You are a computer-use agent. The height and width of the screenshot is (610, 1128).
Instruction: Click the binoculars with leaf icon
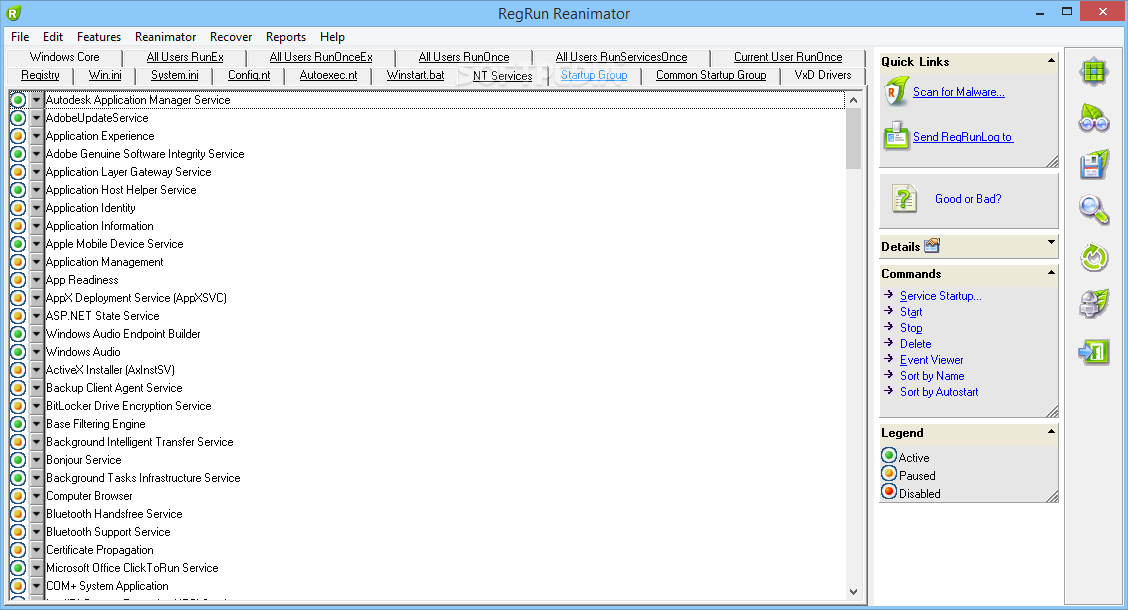[x=1093, y=118]
